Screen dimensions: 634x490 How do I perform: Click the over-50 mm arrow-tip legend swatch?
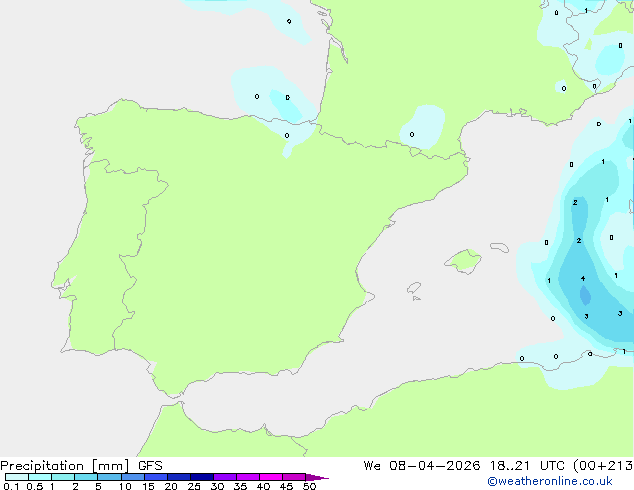pyautogui.click(x=317, y=477)
